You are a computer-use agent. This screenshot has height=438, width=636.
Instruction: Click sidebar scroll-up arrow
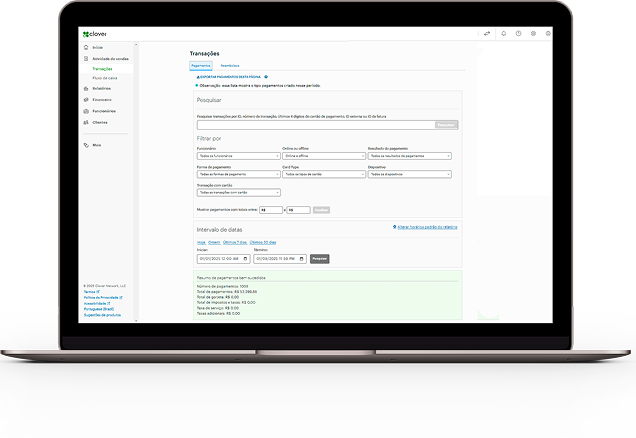pos(136,45)
